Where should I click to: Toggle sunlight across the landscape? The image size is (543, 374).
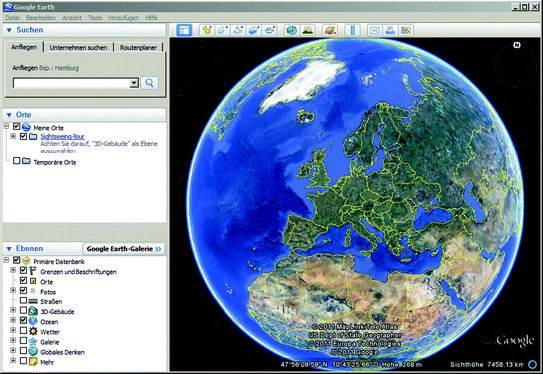tap(308, 30)
